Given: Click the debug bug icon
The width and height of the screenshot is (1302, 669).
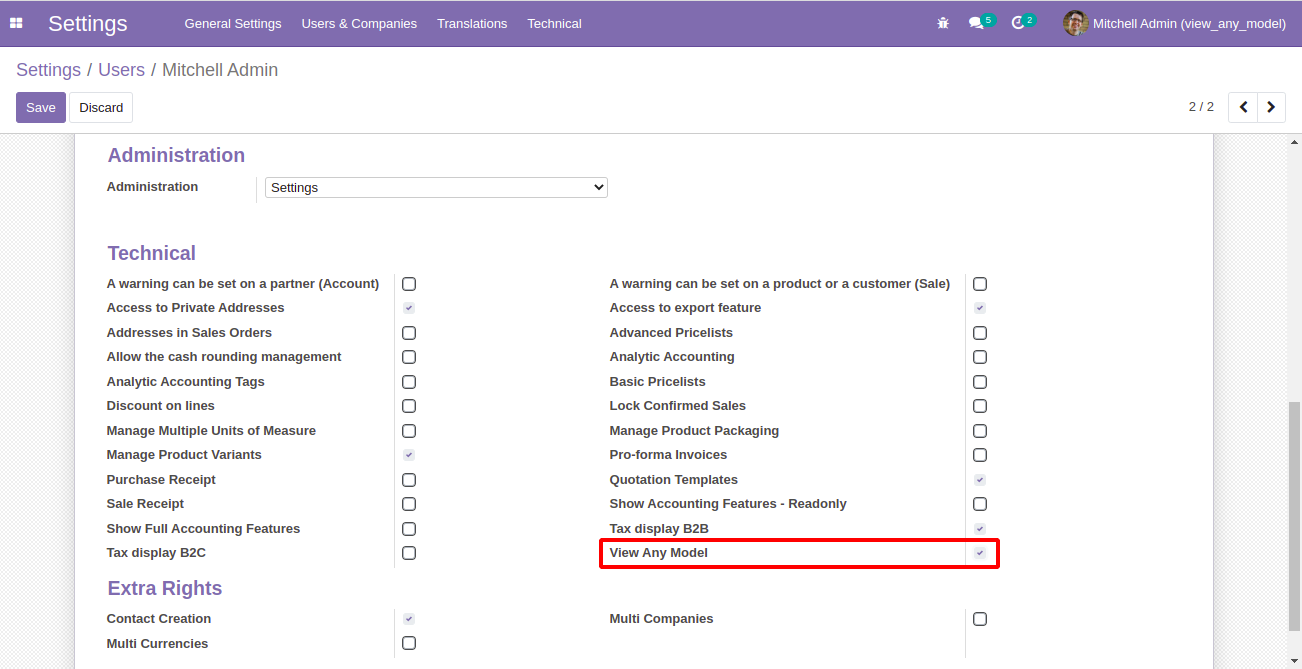Looking at the screenshot, I should 943,23.
